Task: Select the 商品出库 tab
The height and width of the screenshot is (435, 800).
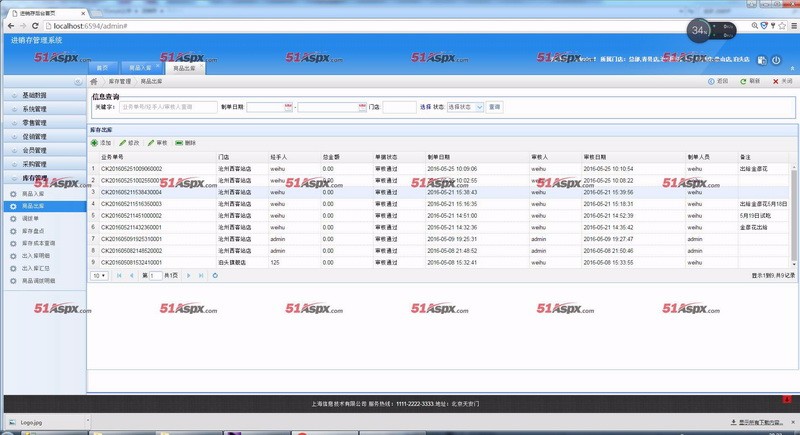Action: 184,68
